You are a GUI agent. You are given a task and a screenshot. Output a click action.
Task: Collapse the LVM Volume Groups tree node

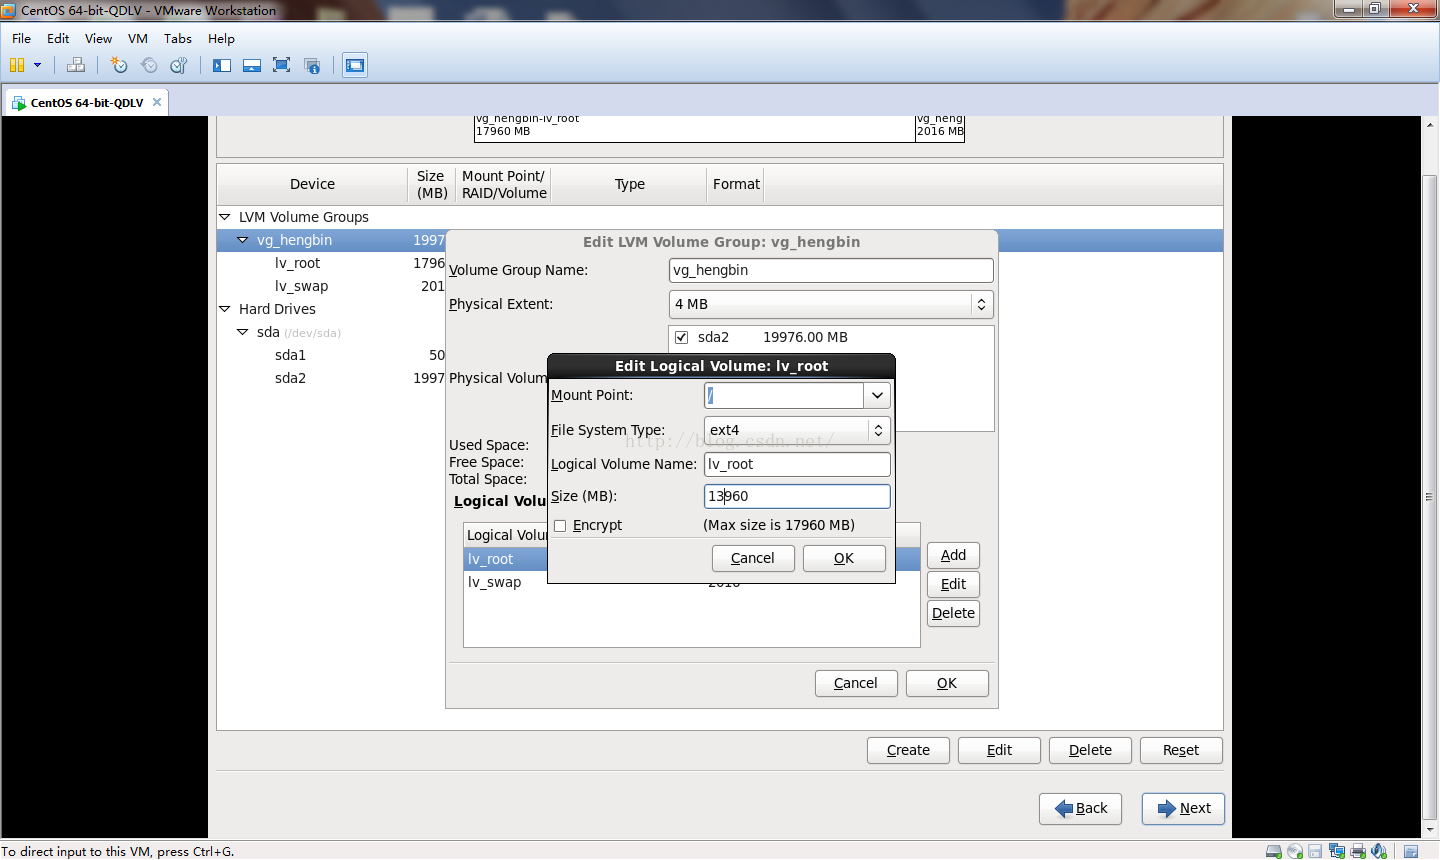[x=225, y=217]
